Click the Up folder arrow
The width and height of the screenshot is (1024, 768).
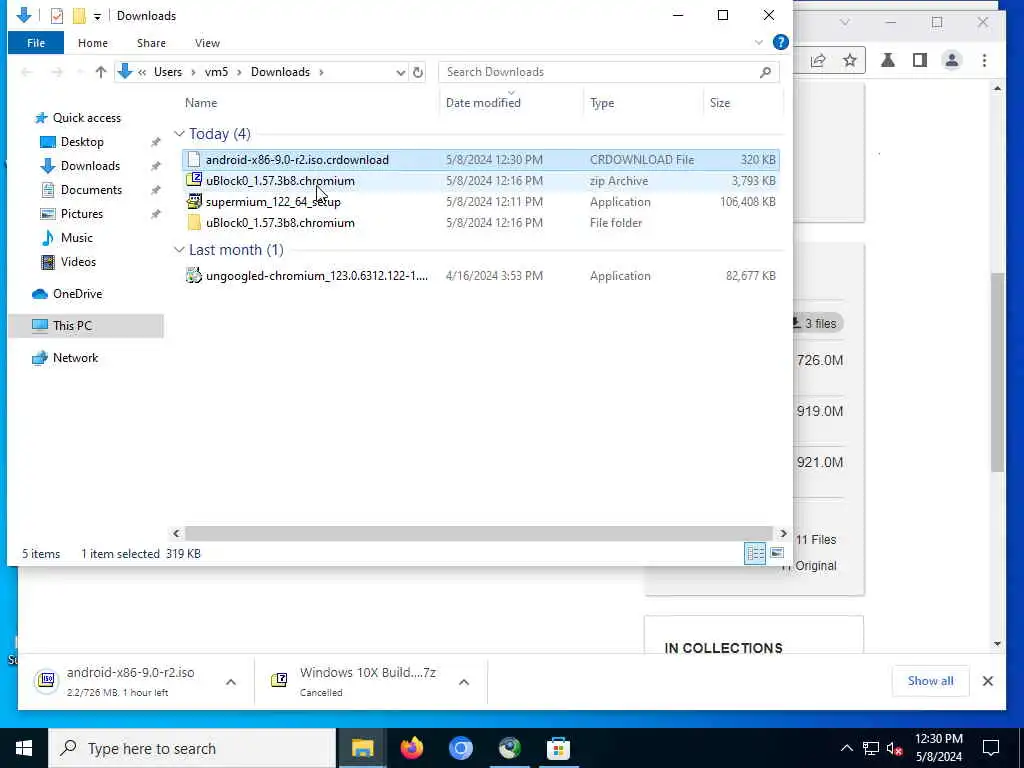point(101,72)
